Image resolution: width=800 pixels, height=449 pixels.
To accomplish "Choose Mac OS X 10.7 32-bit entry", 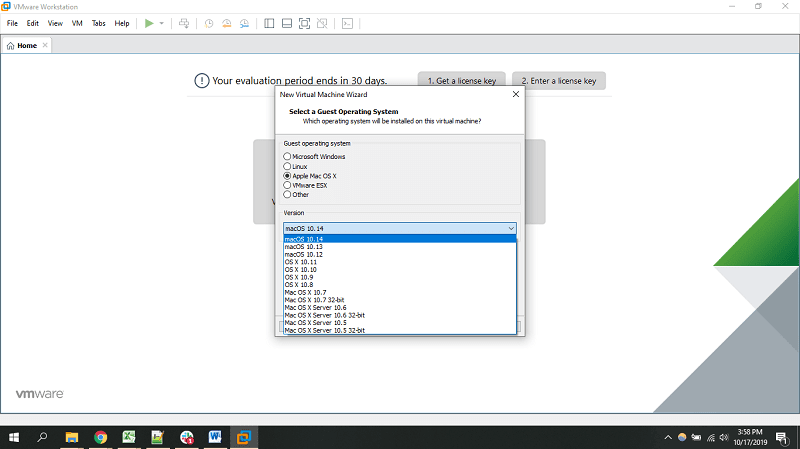I will [400, 300].
